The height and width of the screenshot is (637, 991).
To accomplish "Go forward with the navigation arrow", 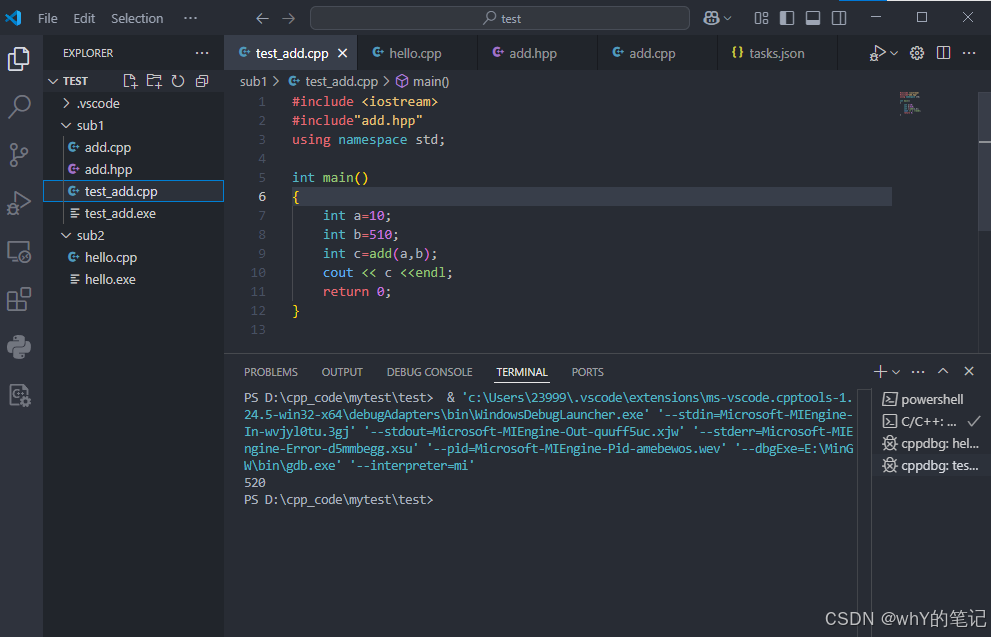I will [x=289, y=18].
